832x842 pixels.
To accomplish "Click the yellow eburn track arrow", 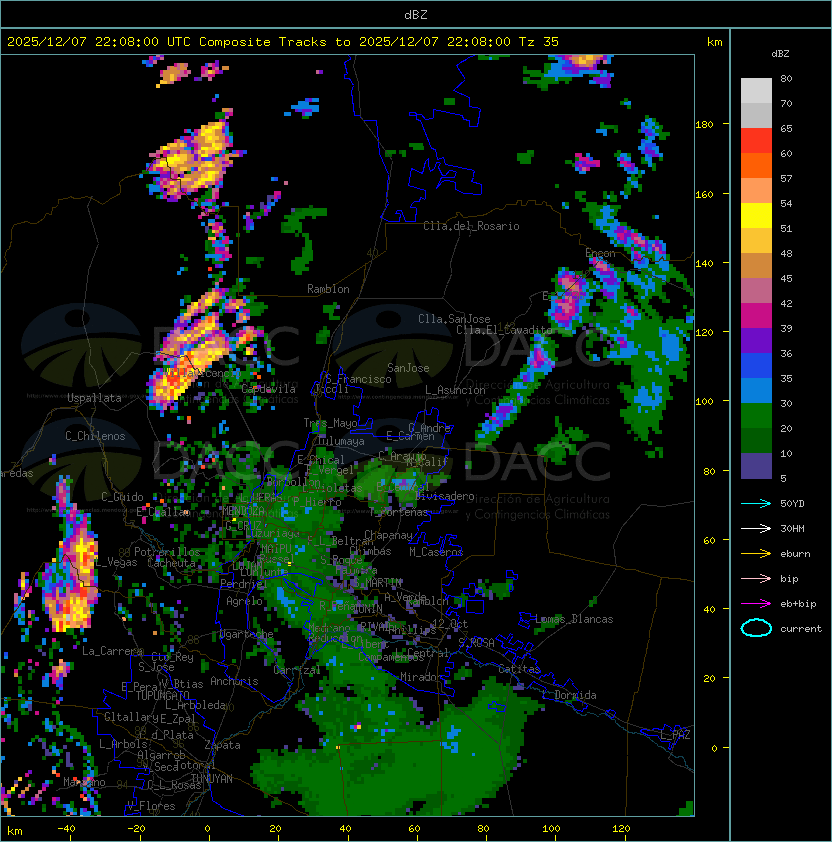I will coord(756,554).
